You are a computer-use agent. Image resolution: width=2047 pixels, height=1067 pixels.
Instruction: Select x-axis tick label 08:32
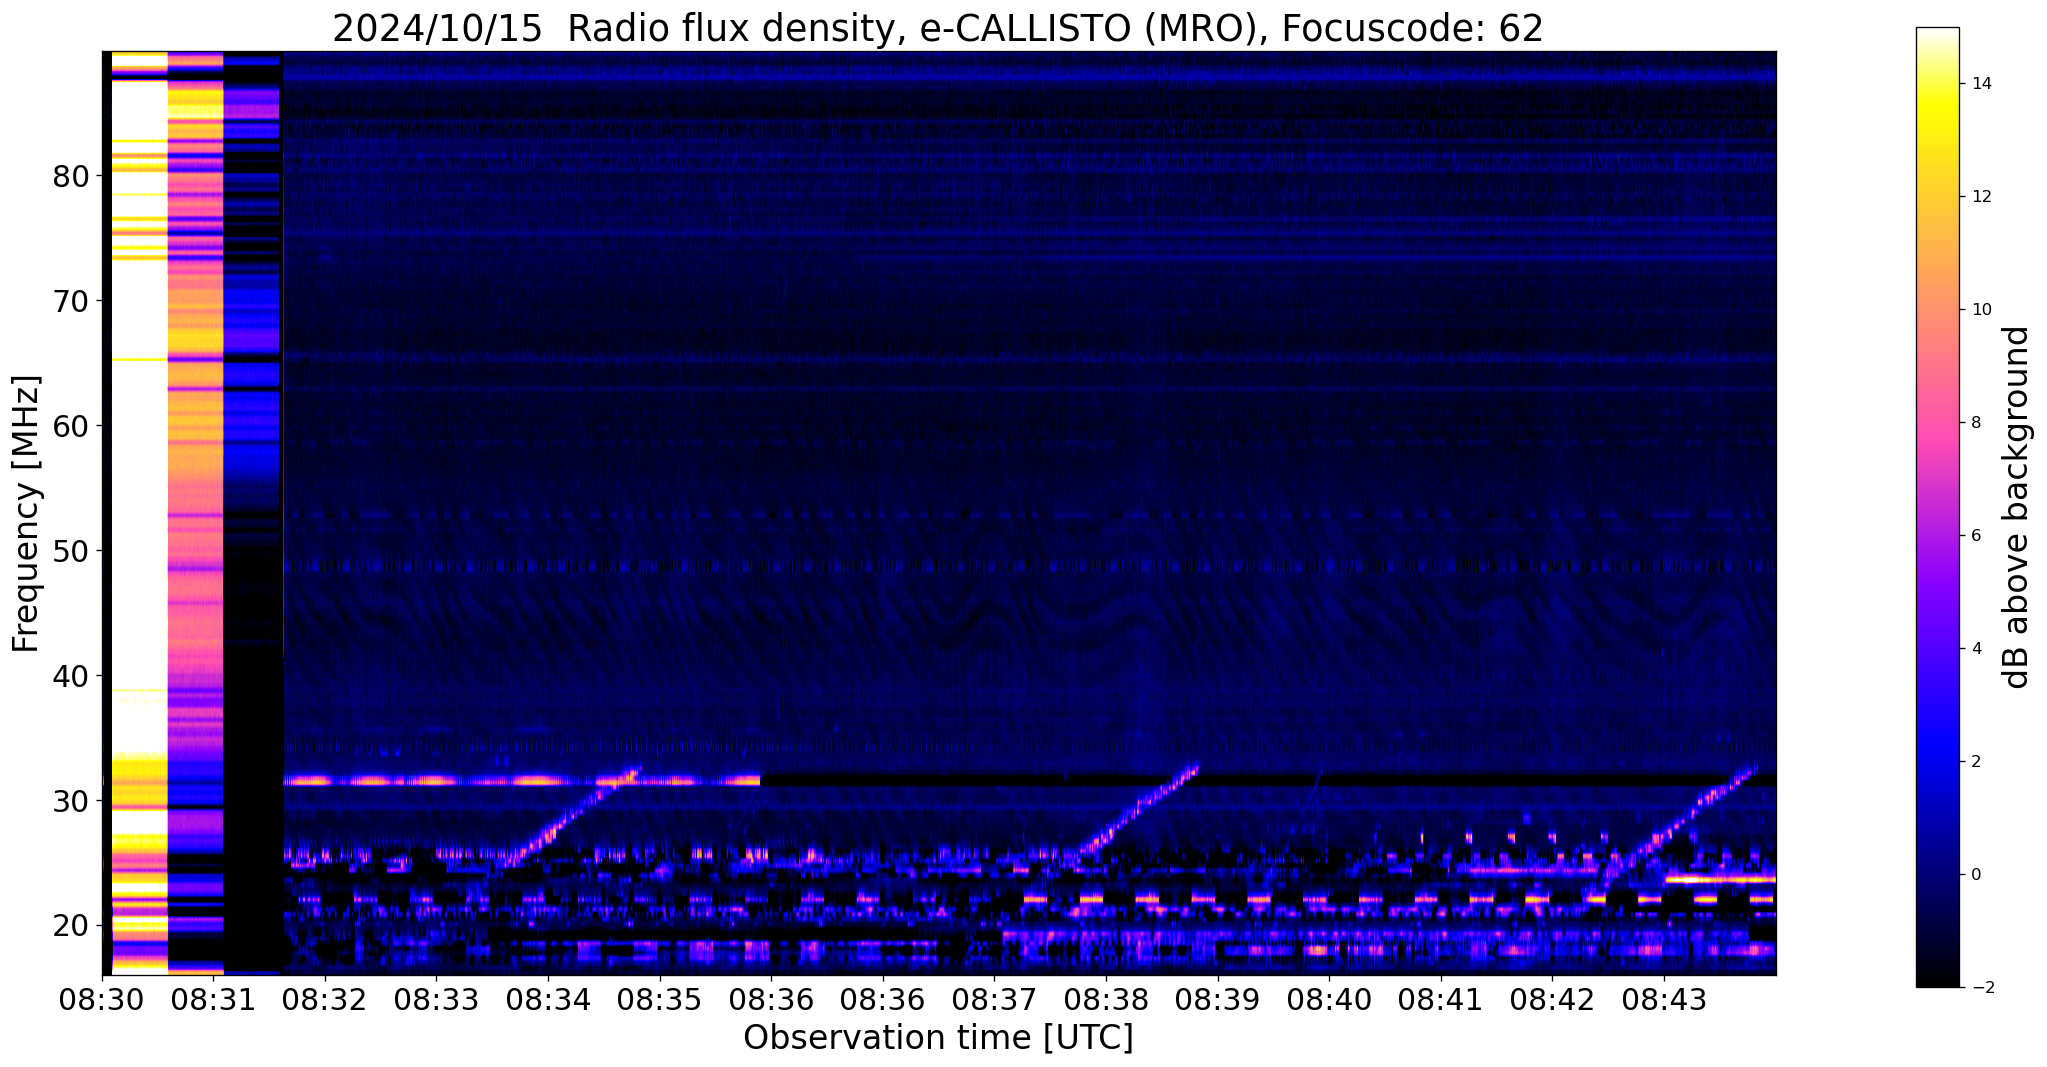coord(325,1000)
